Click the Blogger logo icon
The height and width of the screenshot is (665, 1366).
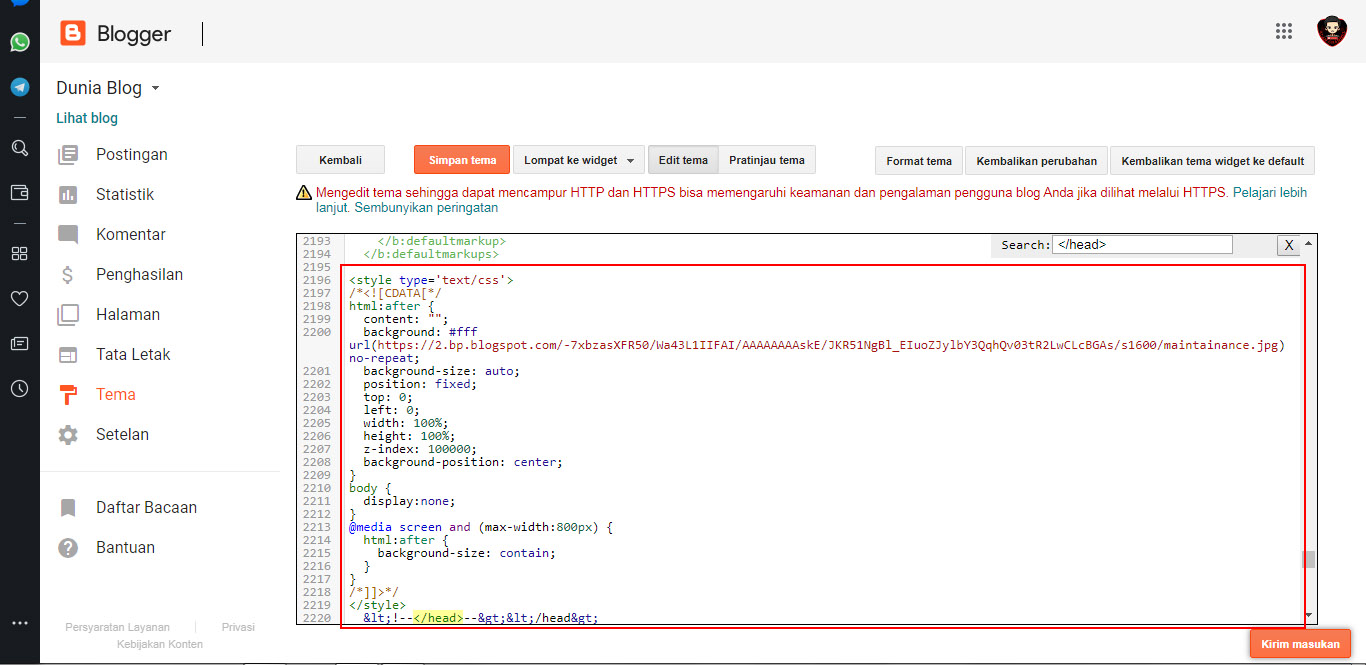coord(73,34)
